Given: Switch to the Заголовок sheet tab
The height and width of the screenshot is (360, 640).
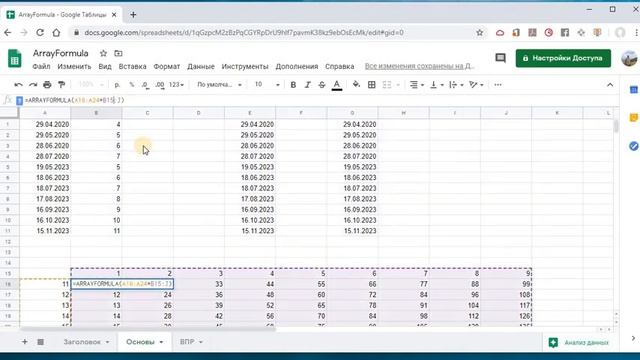Looking at the screenshot, I should click(82, 342).
